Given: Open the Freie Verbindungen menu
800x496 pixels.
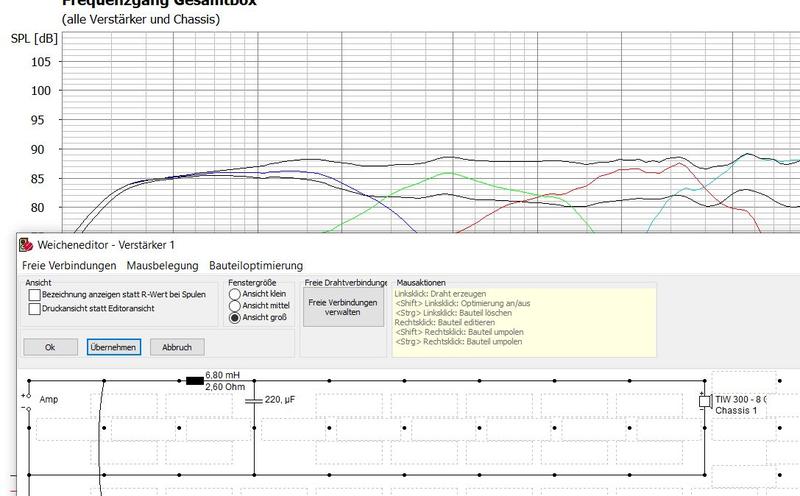Looking at the screenshot, I should point(68,266).
